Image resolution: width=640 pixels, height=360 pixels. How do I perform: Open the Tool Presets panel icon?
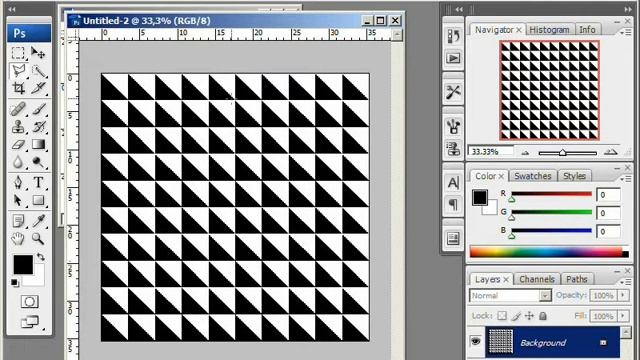pos(453,92)
